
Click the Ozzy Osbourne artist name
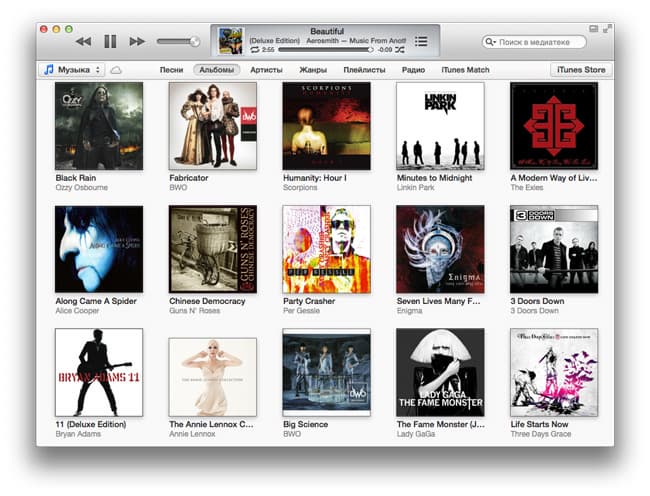pyautogui.click(x=82, y=188)
